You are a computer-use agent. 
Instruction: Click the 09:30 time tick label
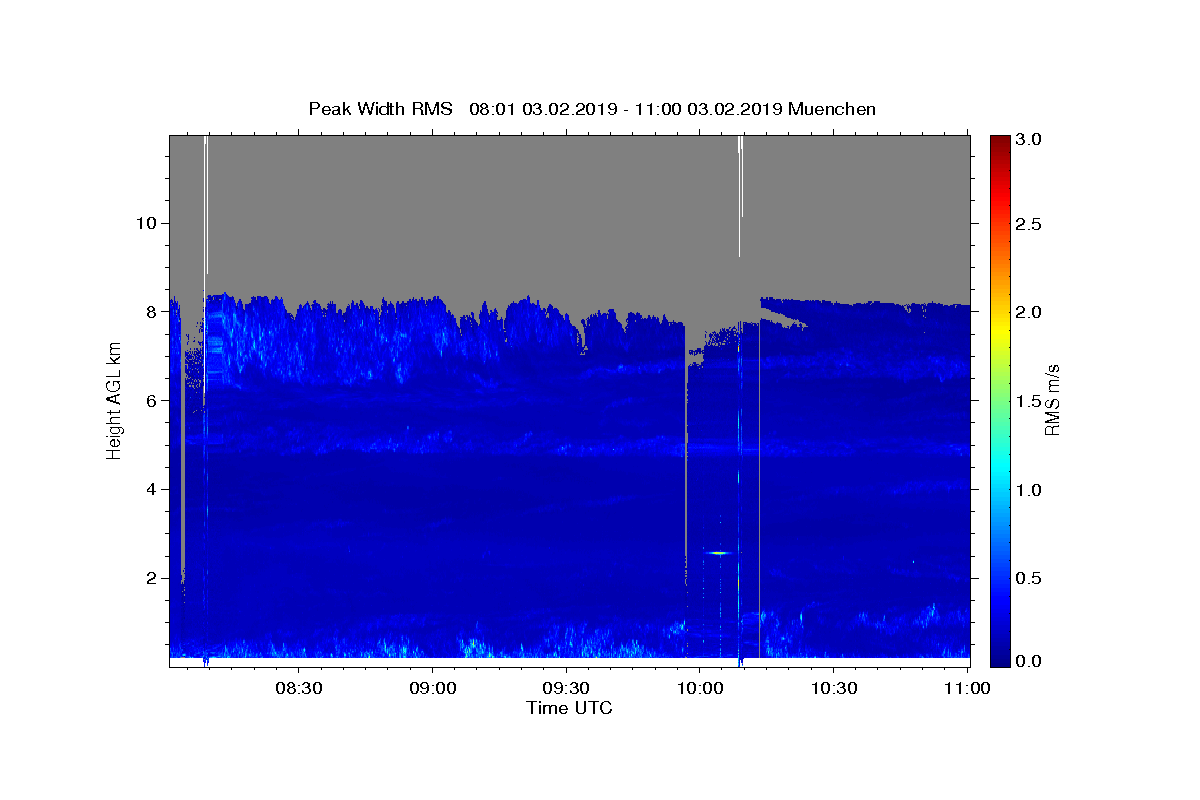566,688
